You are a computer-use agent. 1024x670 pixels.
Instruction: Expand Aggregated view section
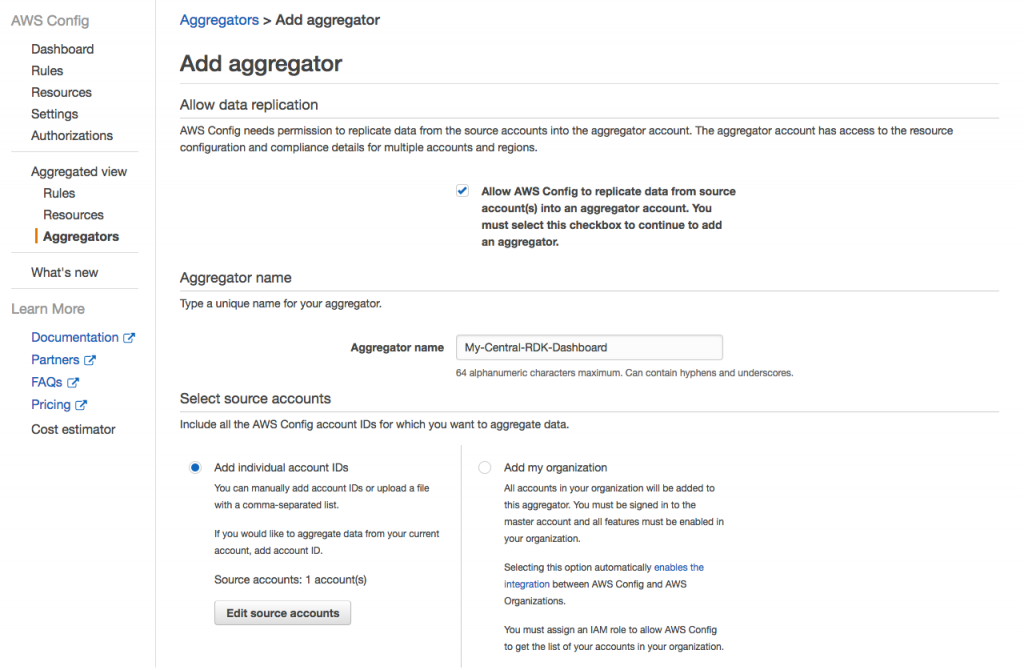pos(79,172)
